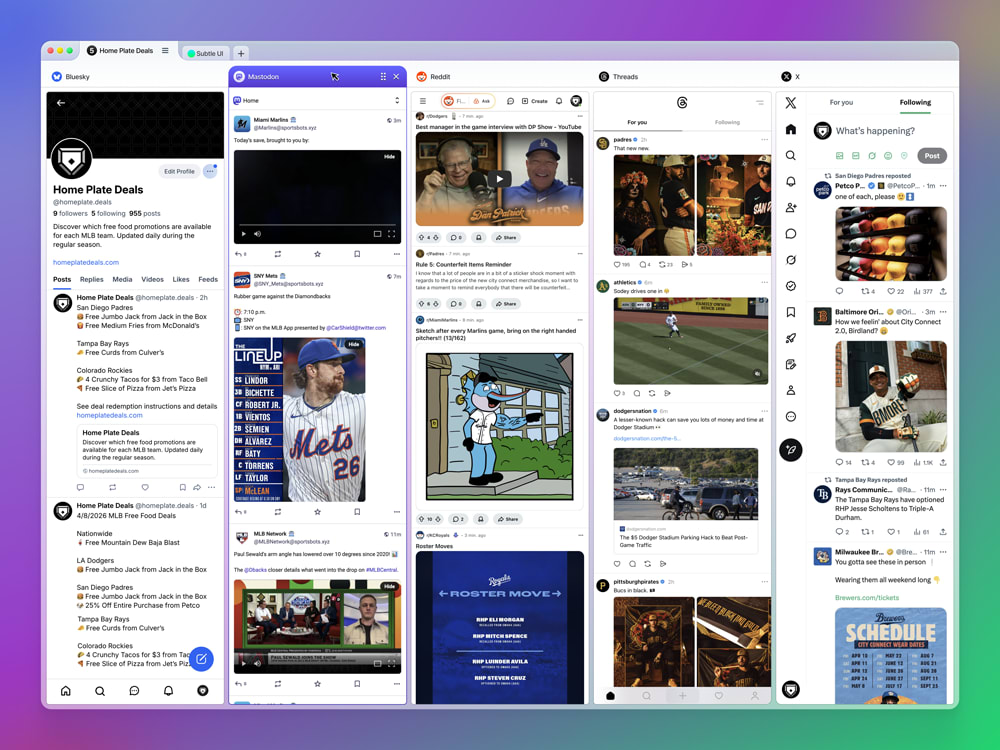
Task: Click into What's happening compose field
Action: tap(875, 131)
